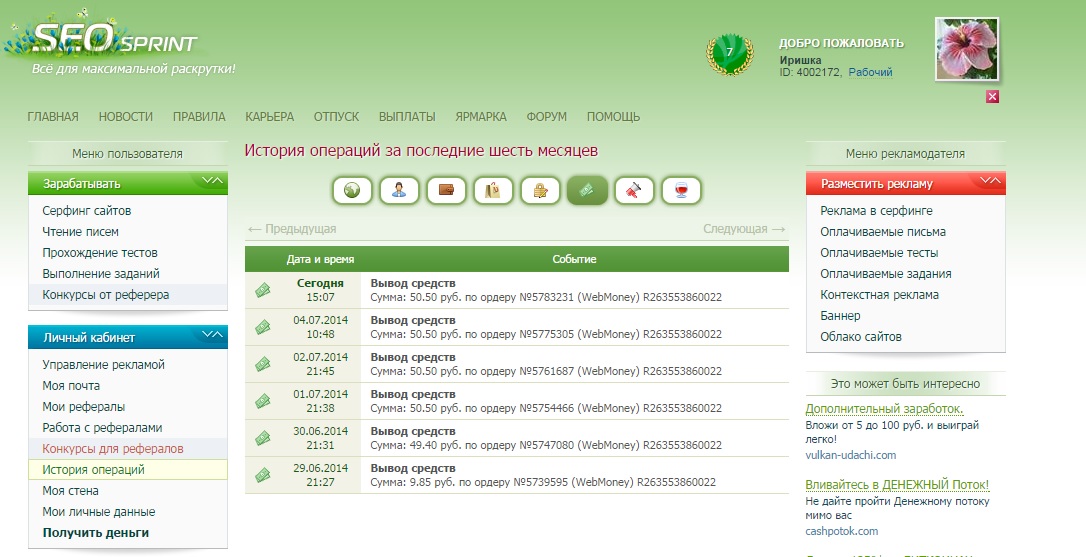1086x557 pixels.
Task: Collapse the Личный кабинет panel arrows
Action: [x=212, y=335]
